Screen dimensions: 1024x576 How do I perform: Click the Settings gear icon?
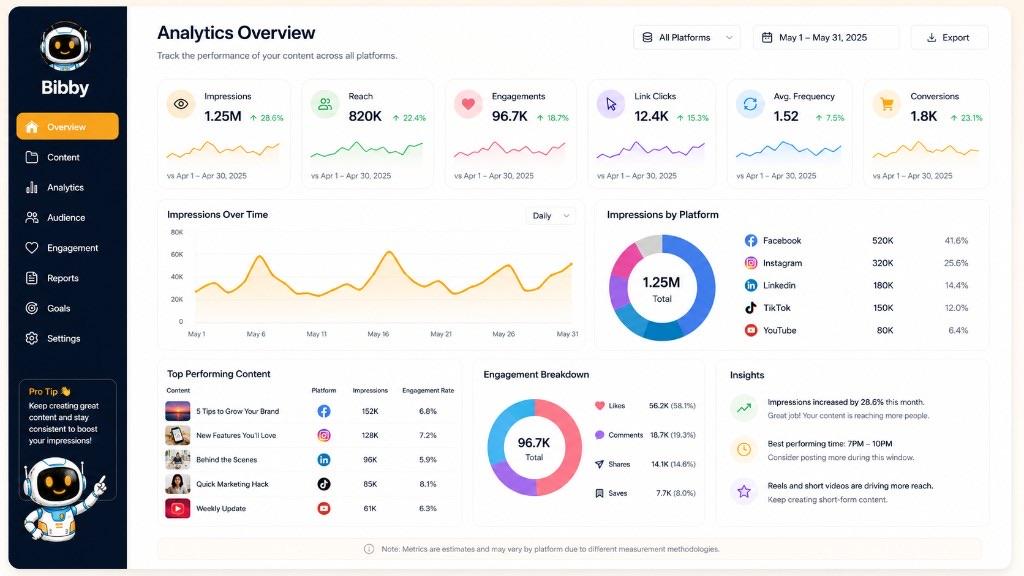pos(31,338)
